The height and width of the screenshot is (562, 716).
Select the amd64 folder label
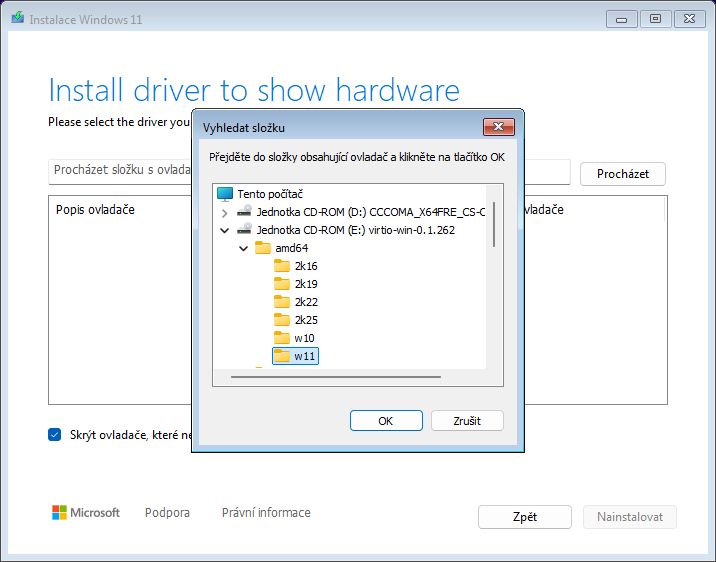pyautogui.click(x=292, y=248)
